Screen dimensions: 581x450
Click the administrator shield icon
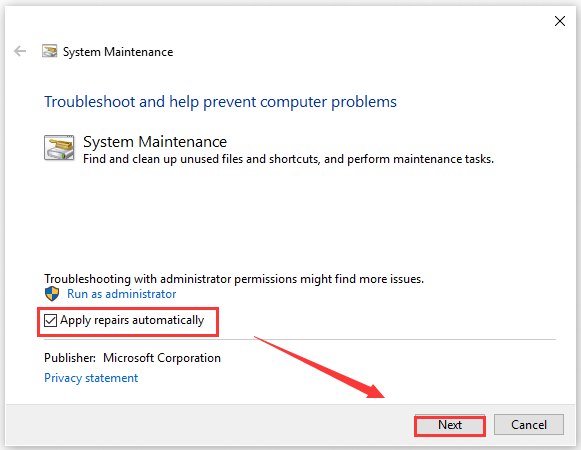[52, 294]
